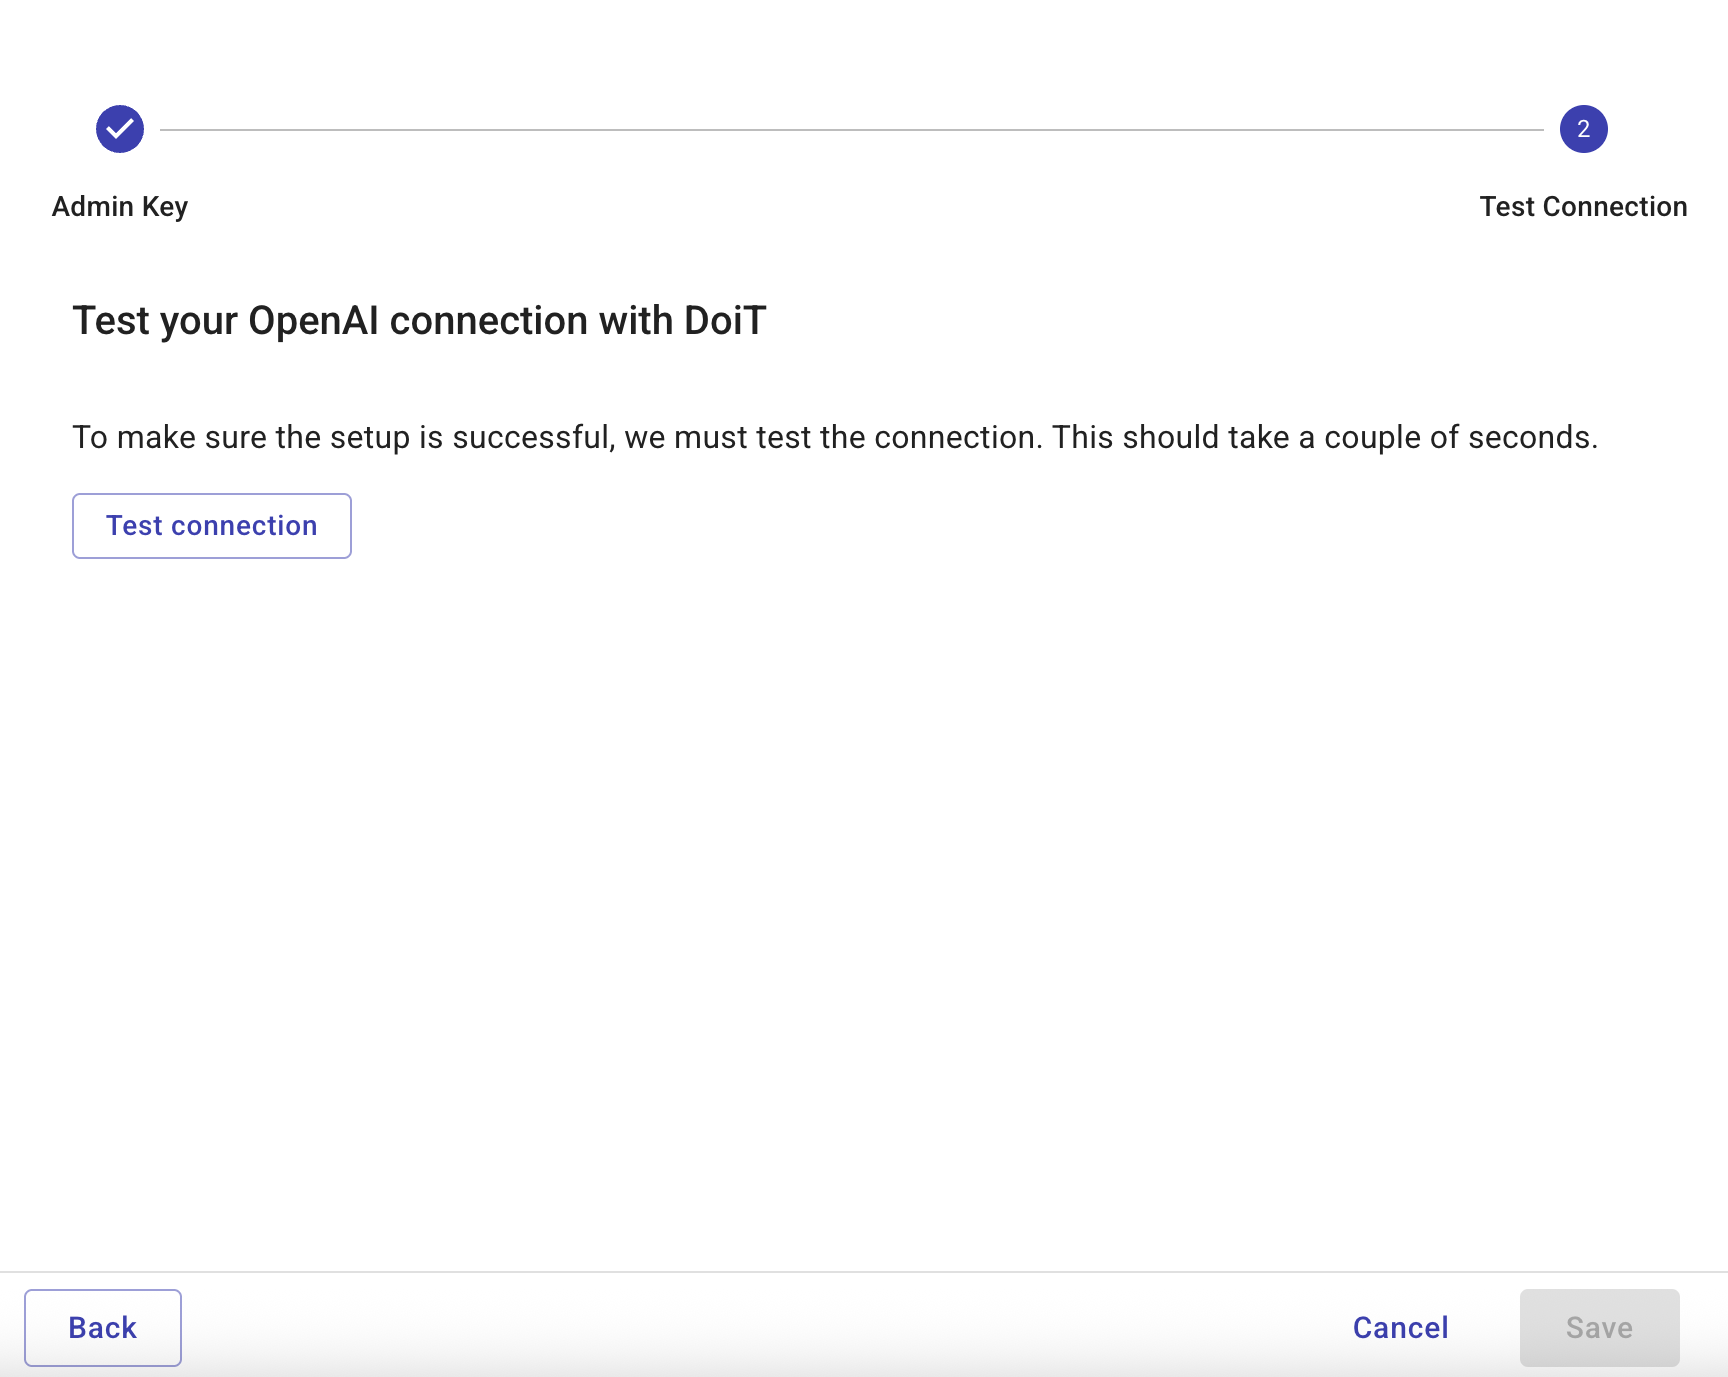Image resolution: width=1728 pixels, height=1377 pixels.
Task: Click the Test connection button
Action: [211, 525]
